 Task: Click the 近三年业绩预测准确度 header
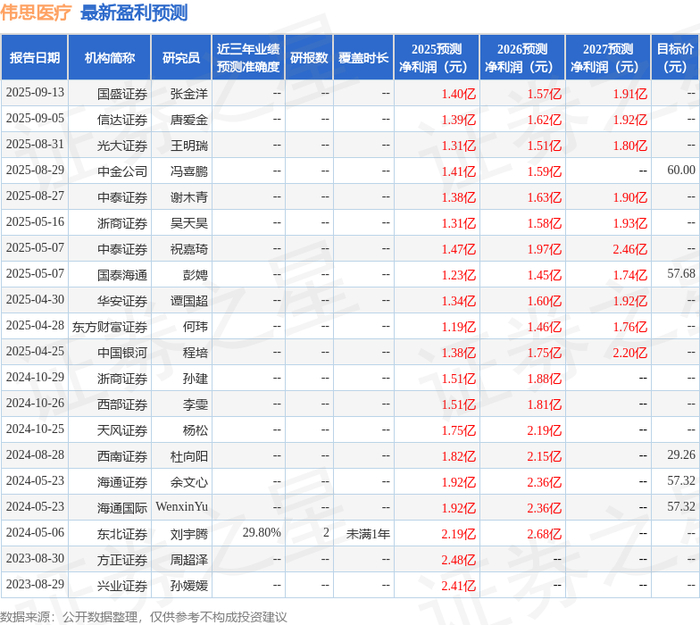pos(248,58)
